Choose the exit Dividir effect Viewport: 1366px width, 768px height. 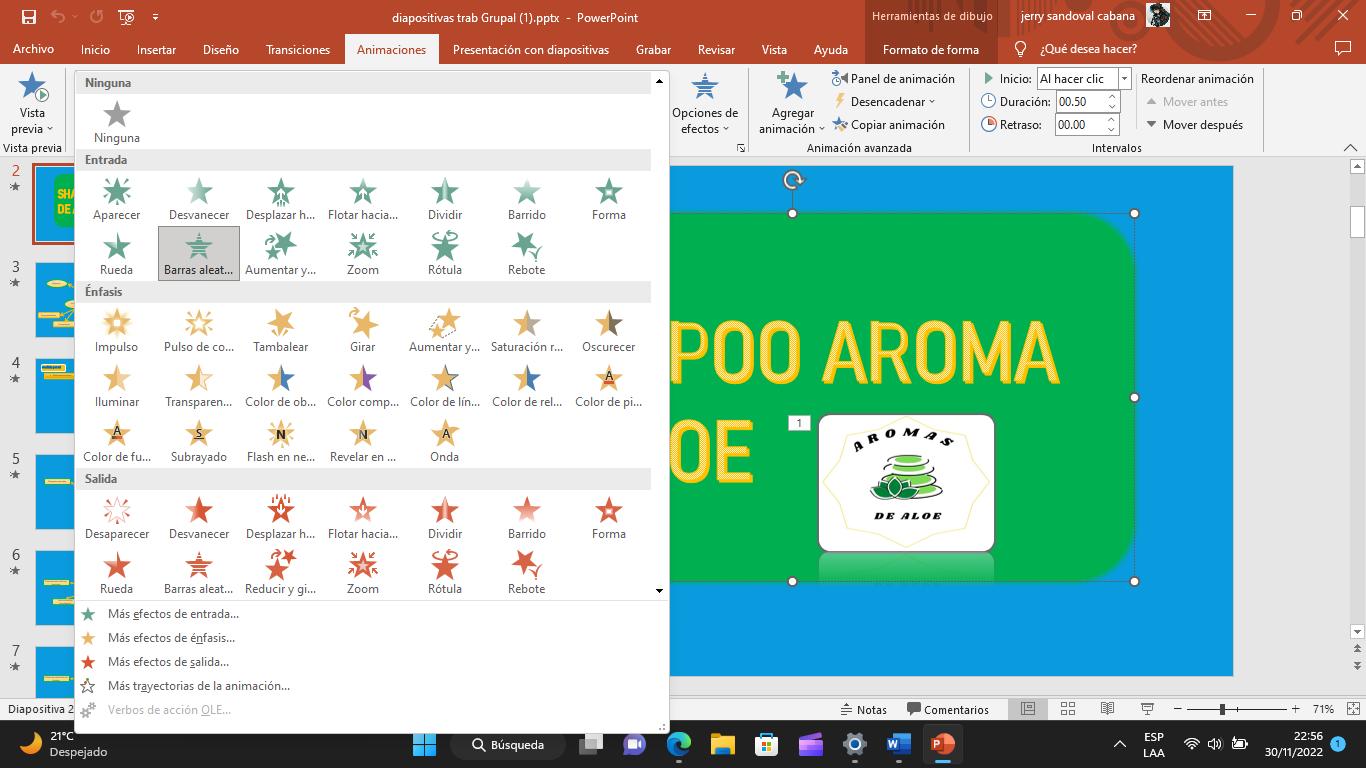445,517
